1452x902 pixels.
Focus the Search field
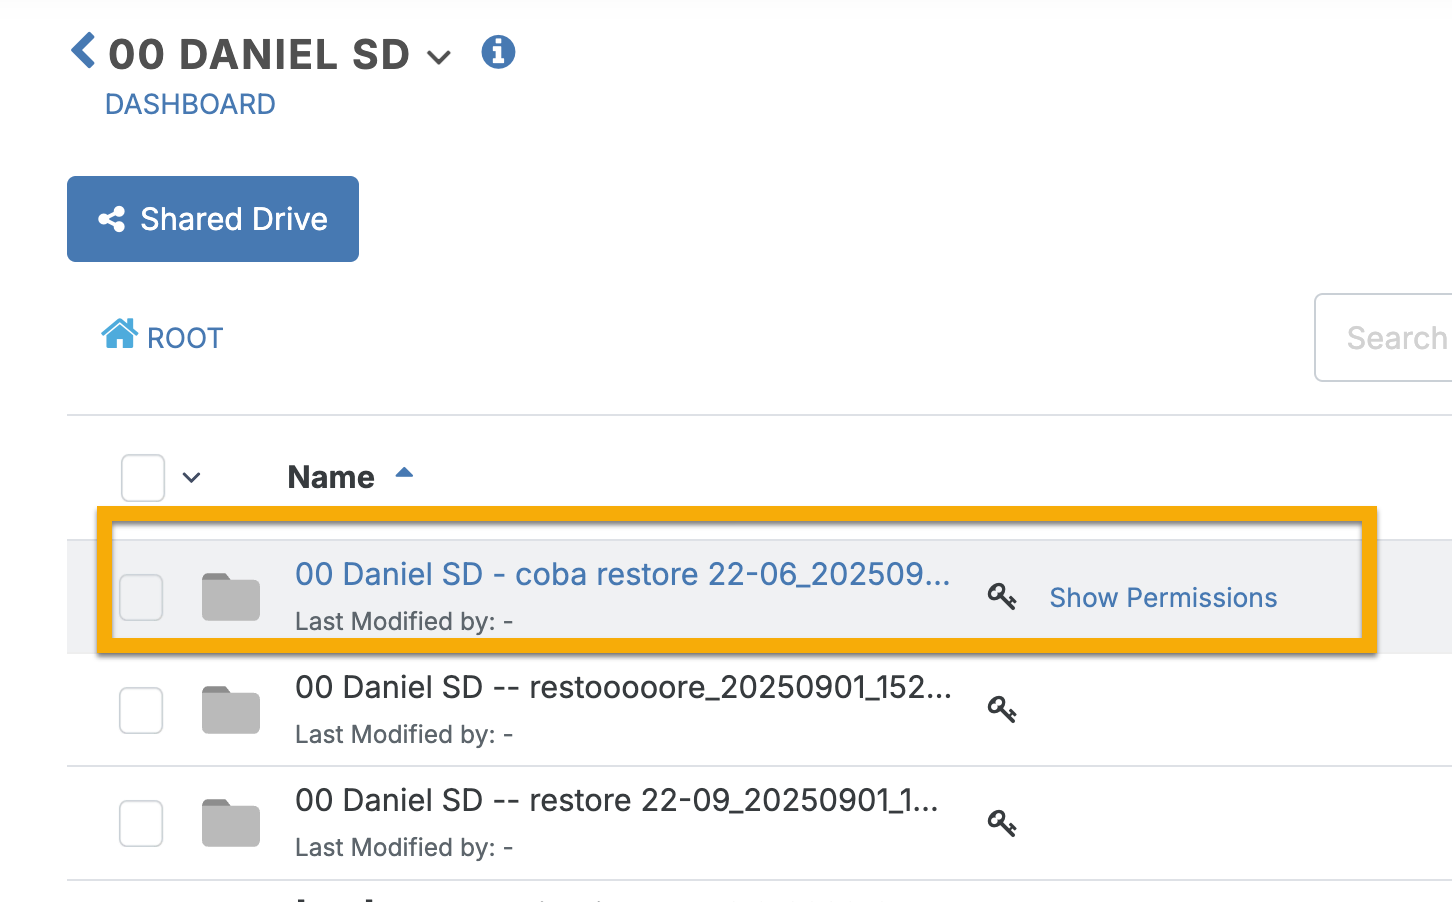[1384, 338]
